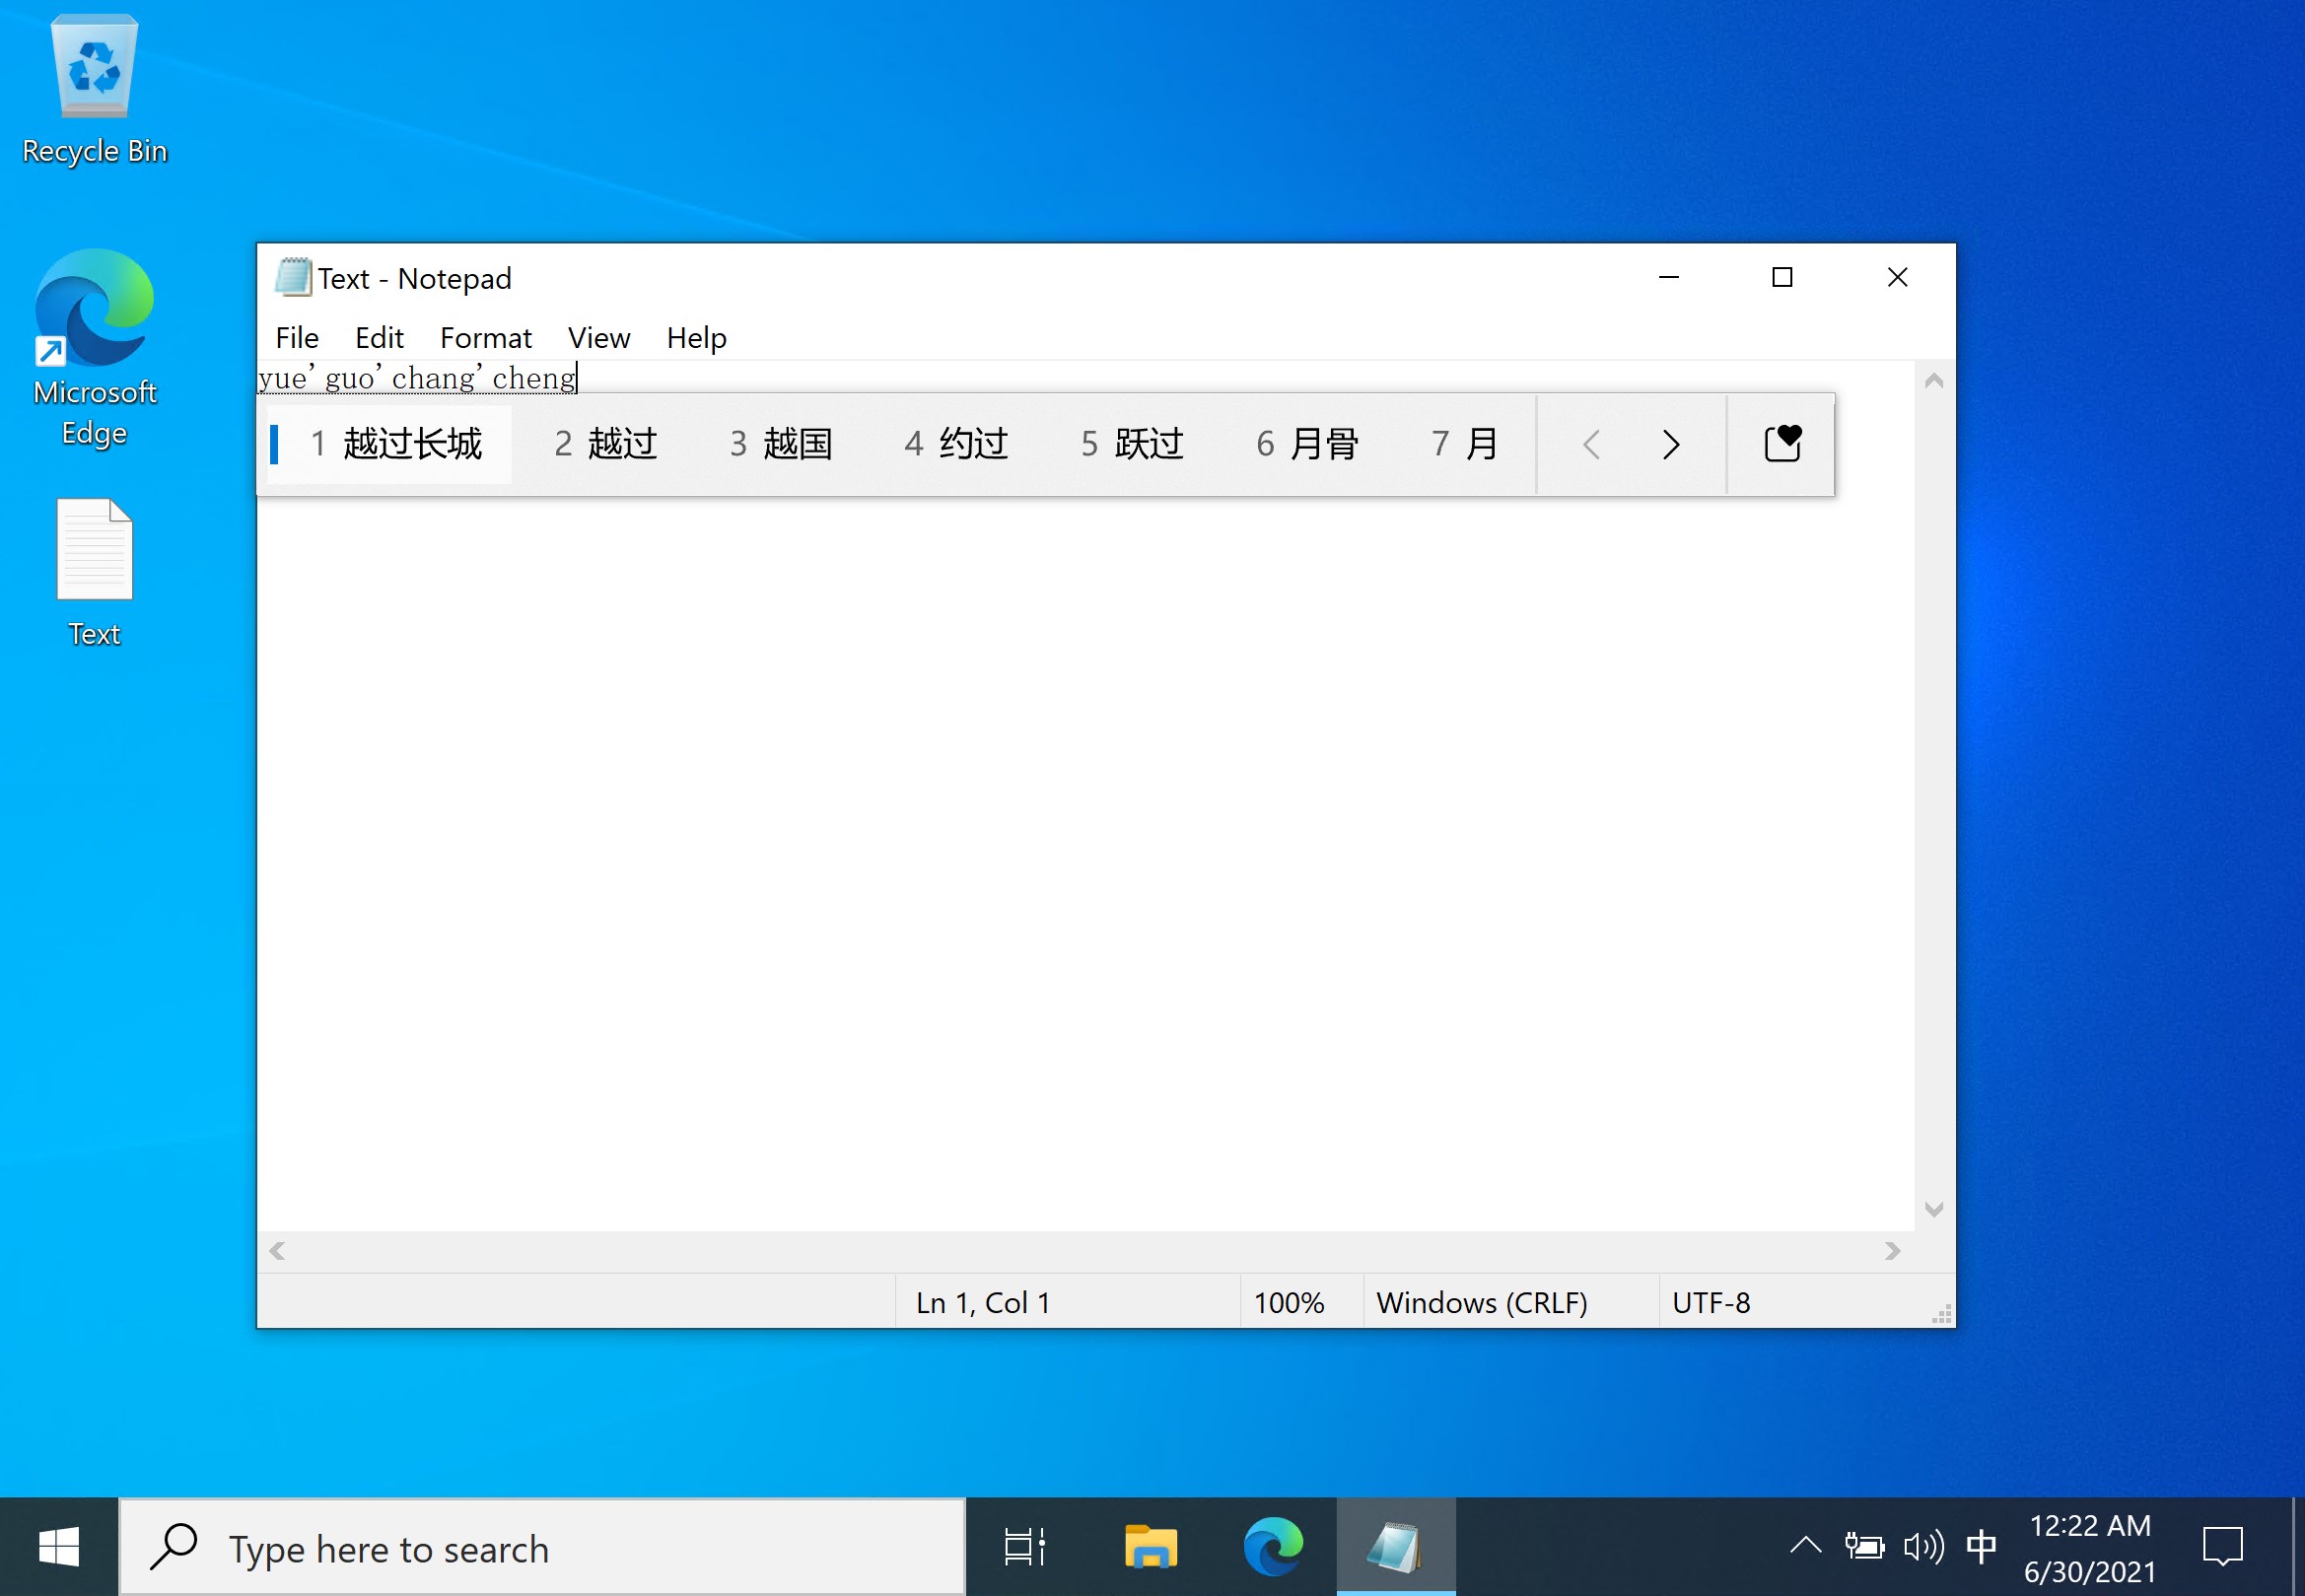Click the Type here to search box
This screenshot has width=2305, height=1596.
pyautogui.click(x=542, y=1547)
